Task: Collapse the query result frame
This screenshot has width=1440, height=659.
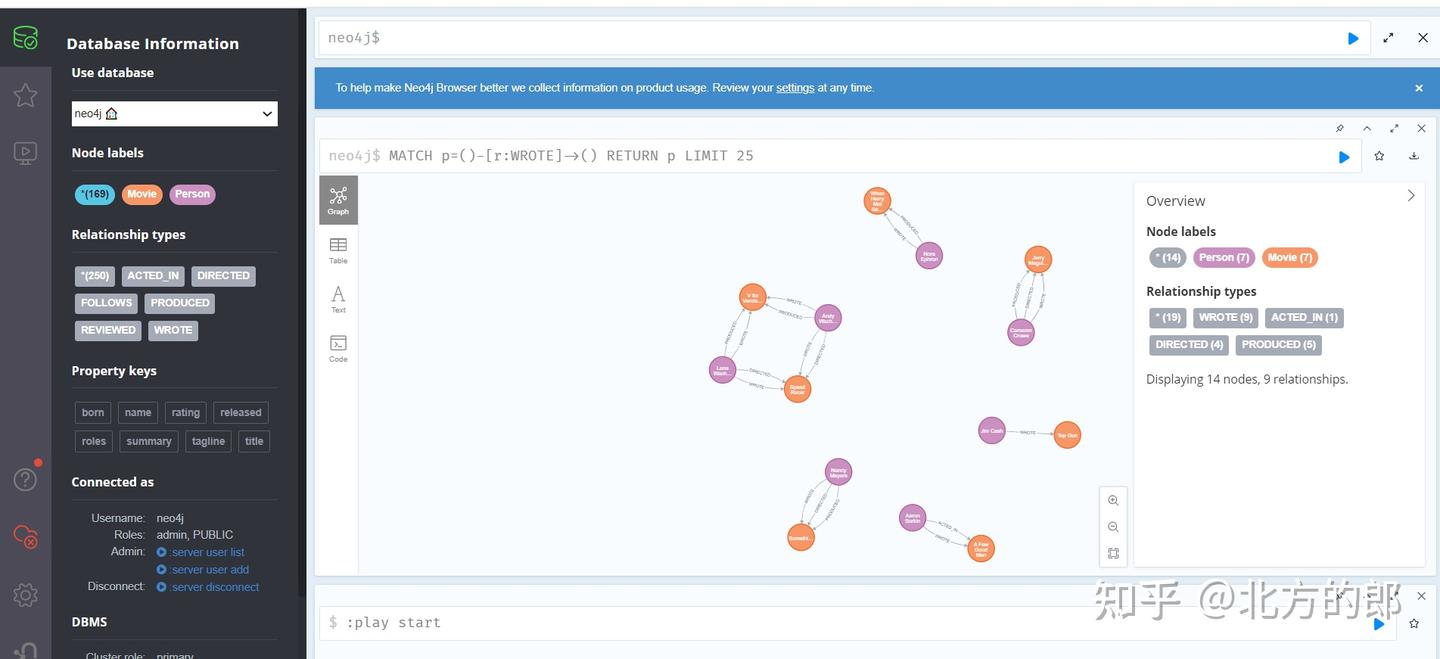Action: click(x=1367, y=128)
